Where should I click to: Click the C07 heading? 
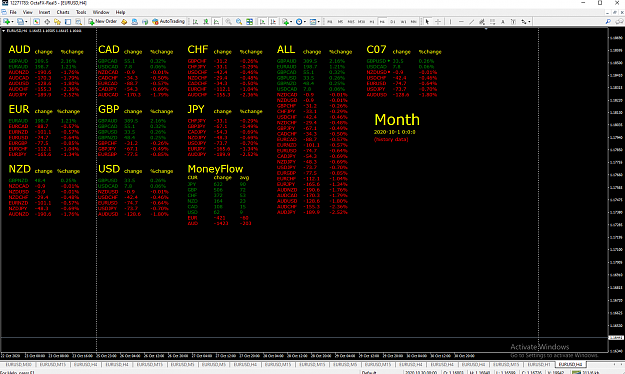pyautogui.click(x=376, y=49)
